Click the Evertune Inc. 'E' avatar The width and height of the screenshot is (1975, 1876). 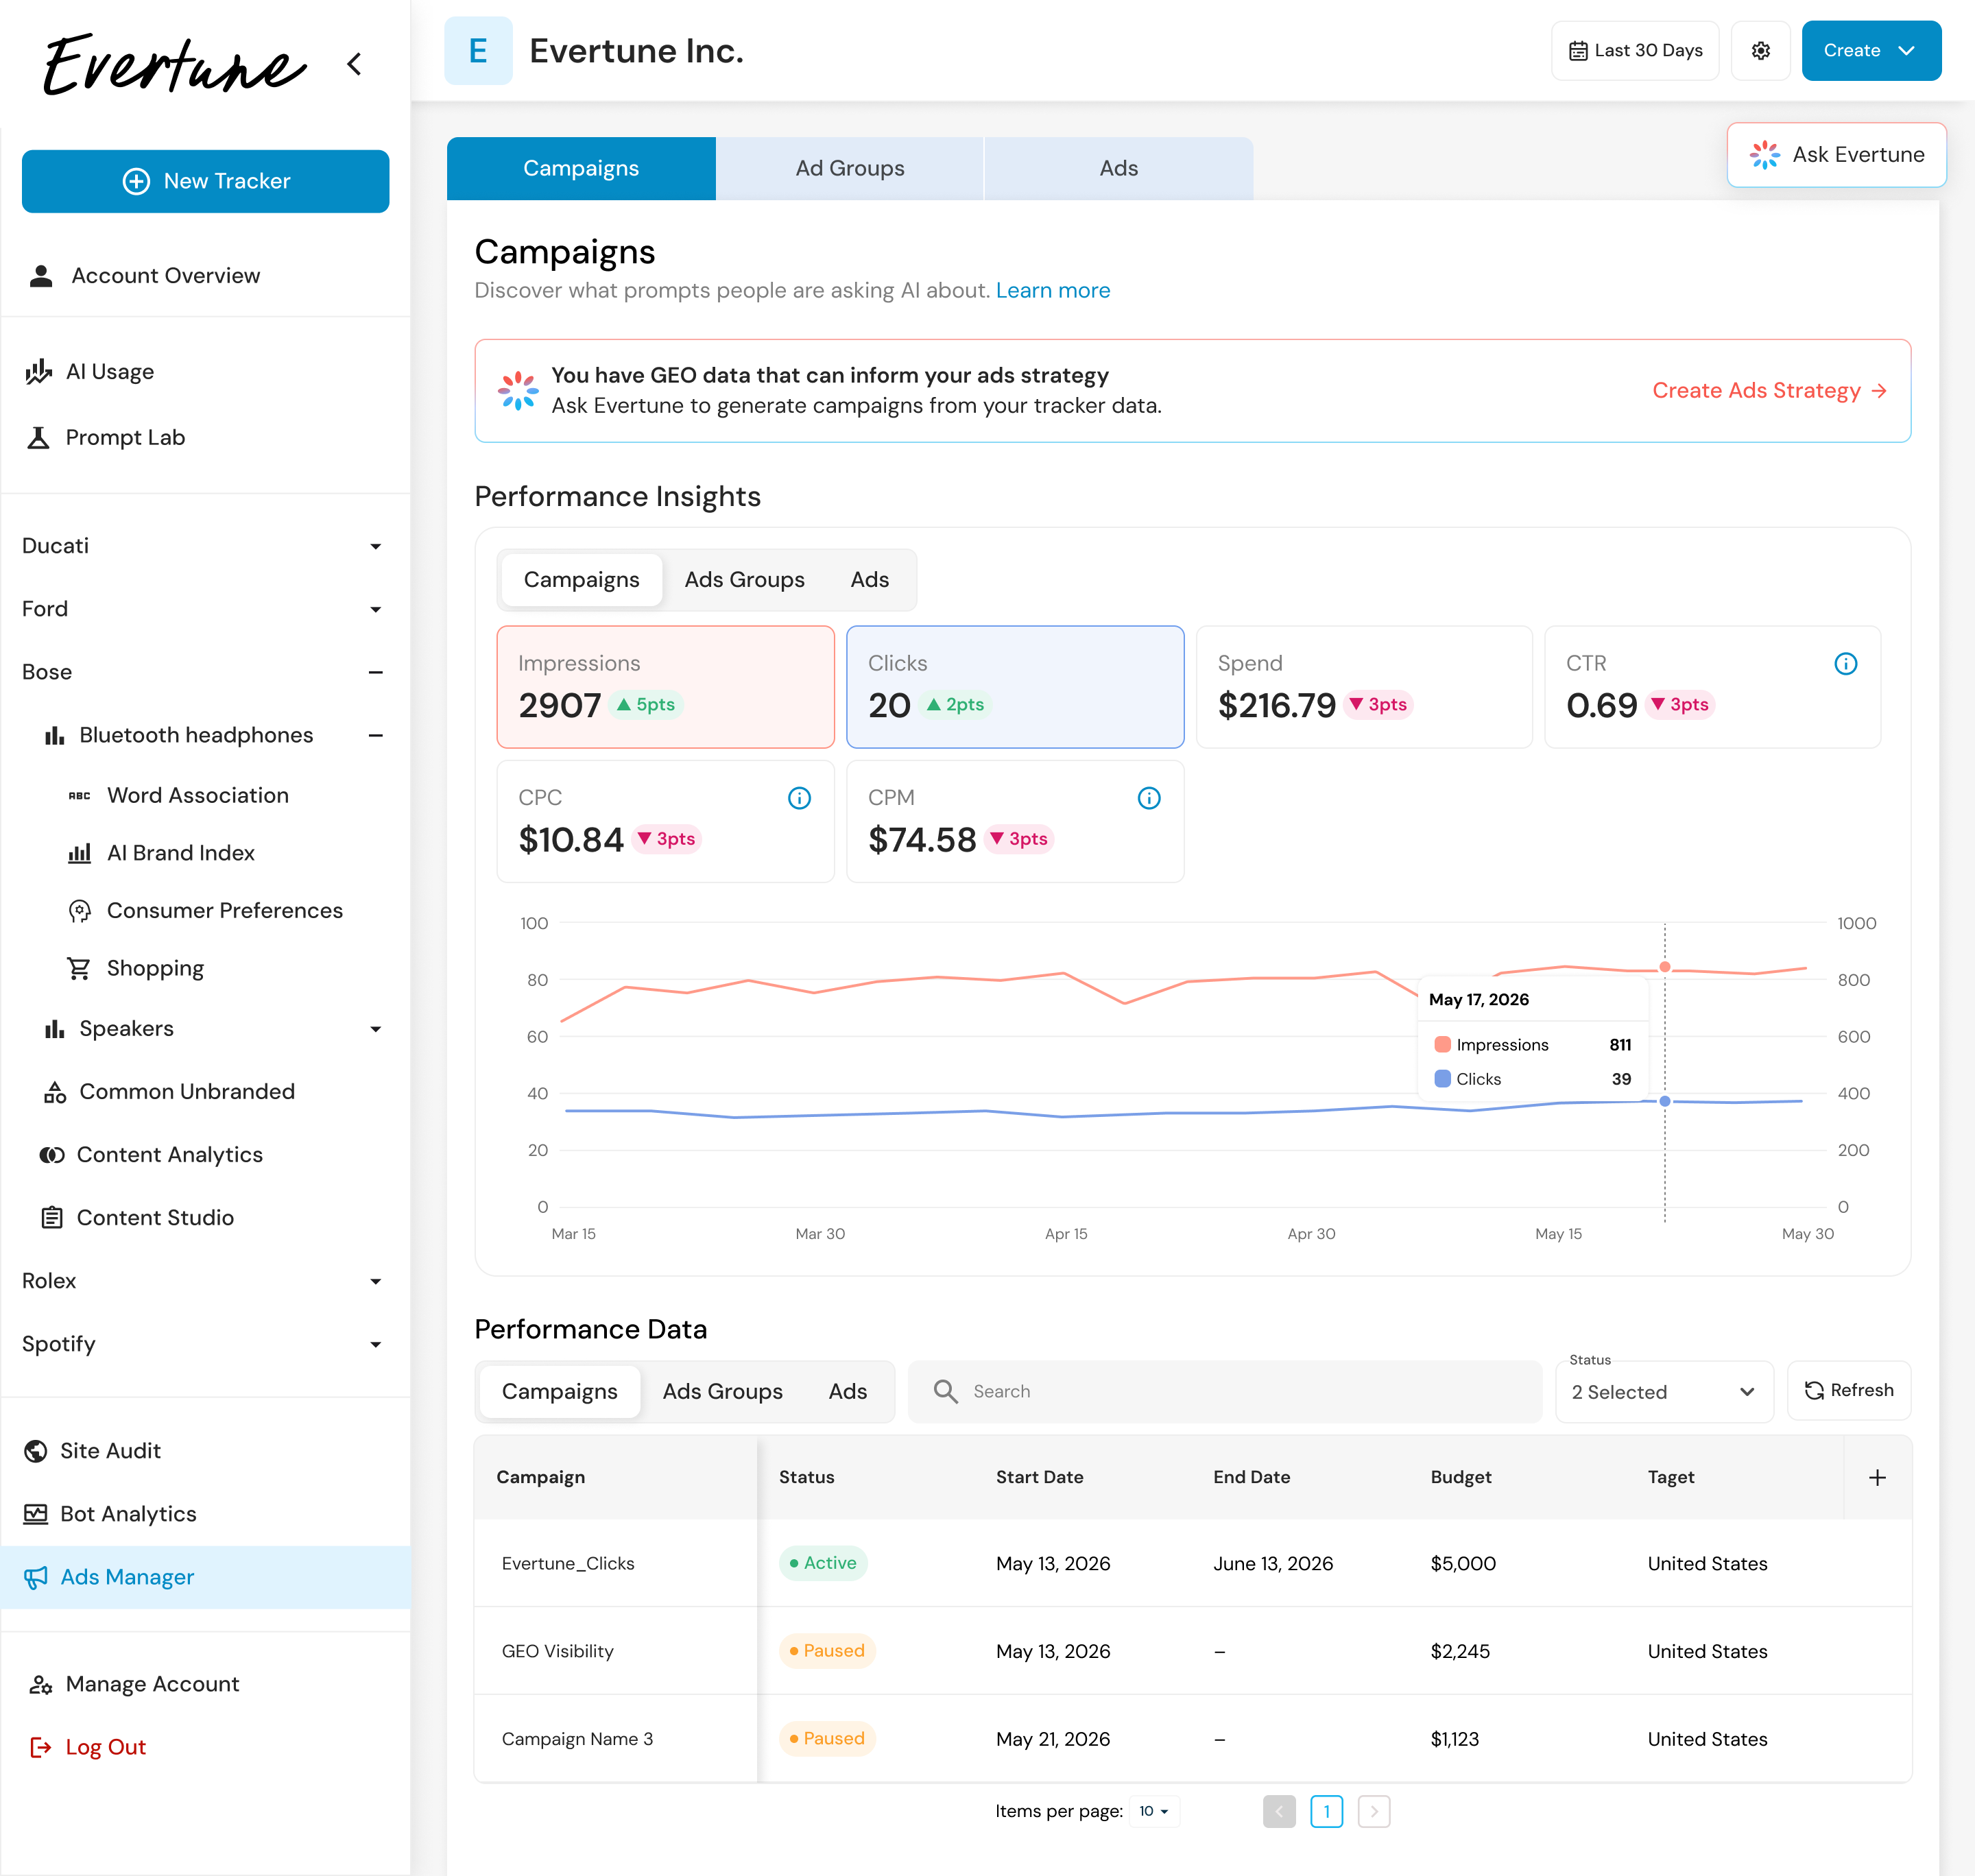(478, 50)
